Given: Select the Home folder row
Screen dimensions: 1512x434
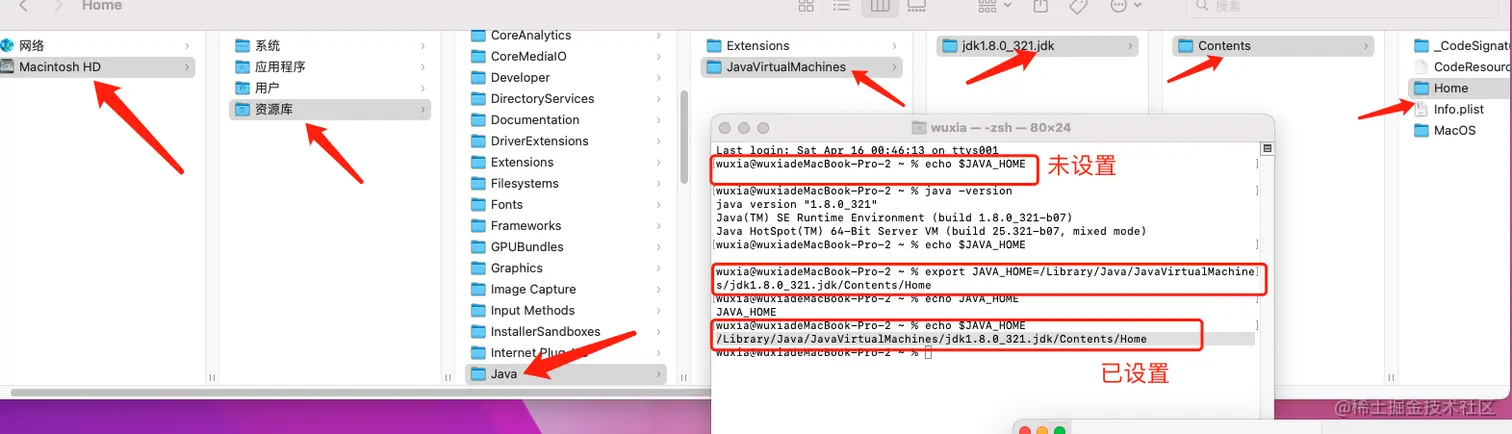Looking at the screenshot, I should pos(1460,88).
